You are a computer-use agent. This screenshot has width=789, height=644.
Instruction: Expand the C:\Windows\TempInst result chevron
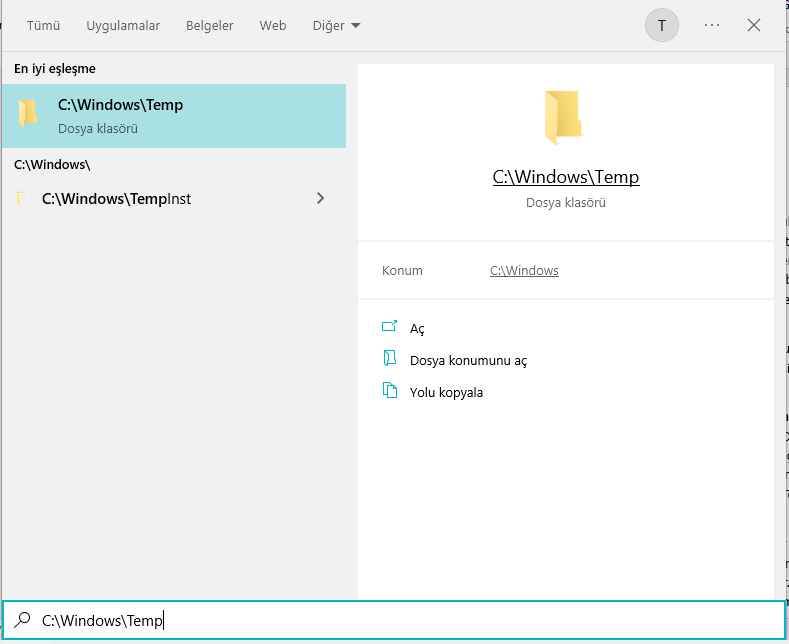pos(320,198)
